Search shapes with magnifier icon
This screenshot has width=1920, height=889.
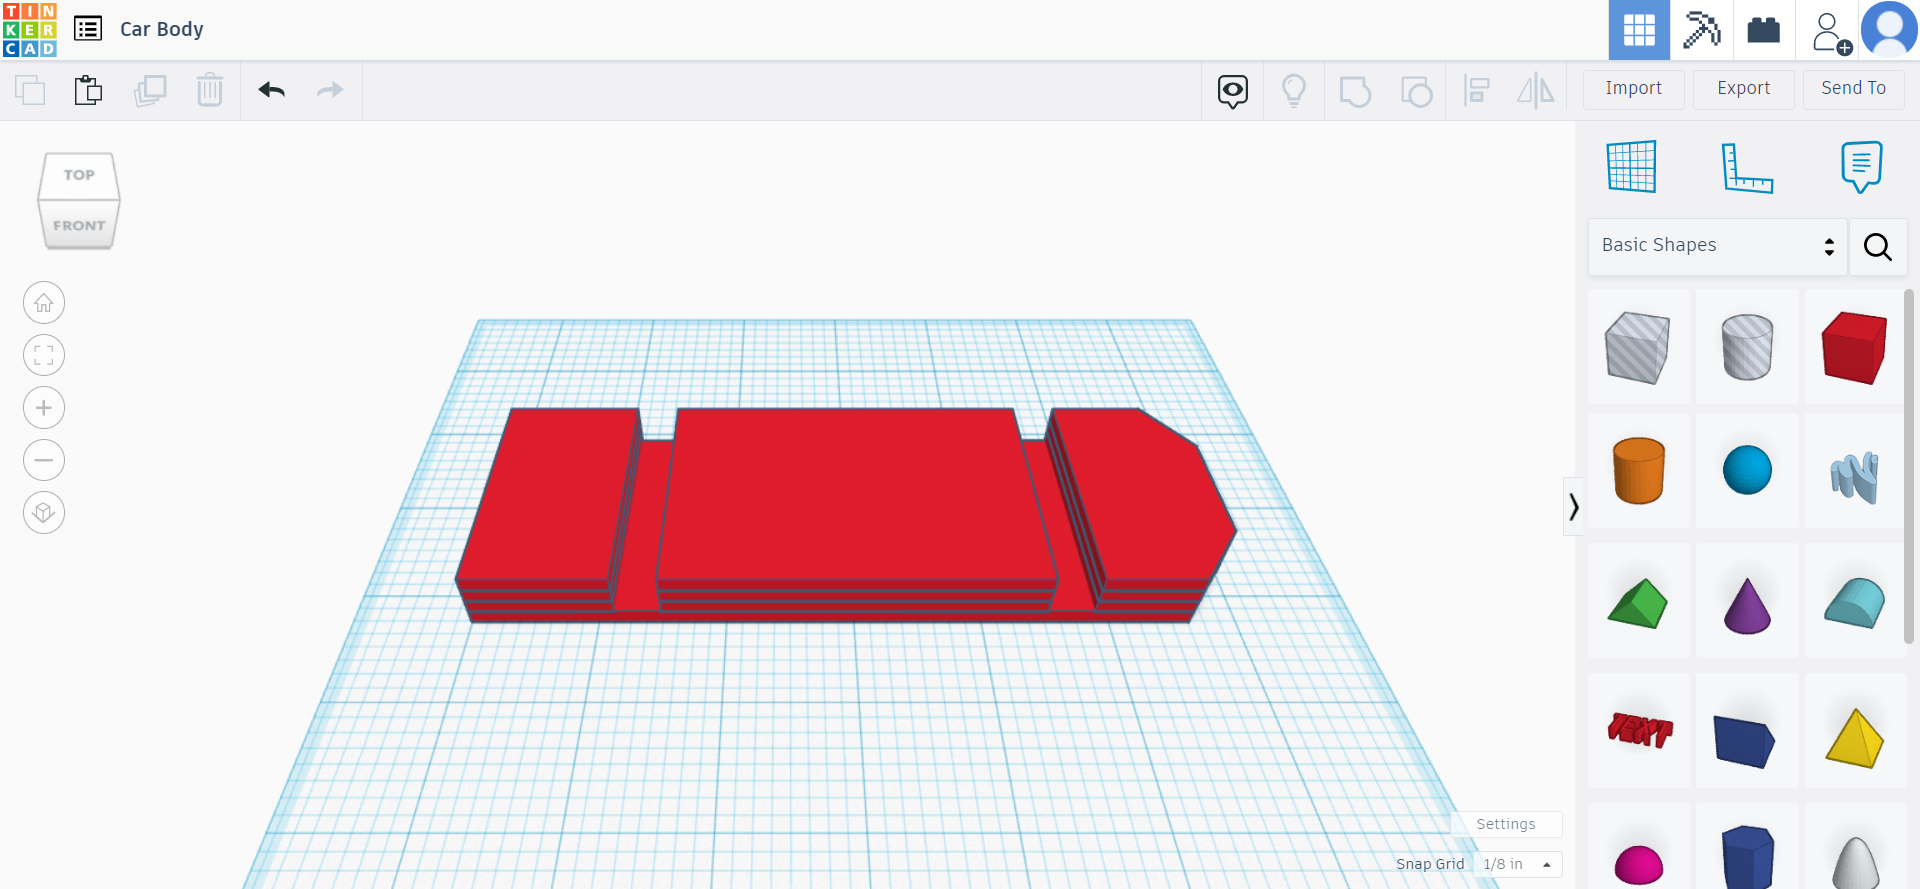1878,247
